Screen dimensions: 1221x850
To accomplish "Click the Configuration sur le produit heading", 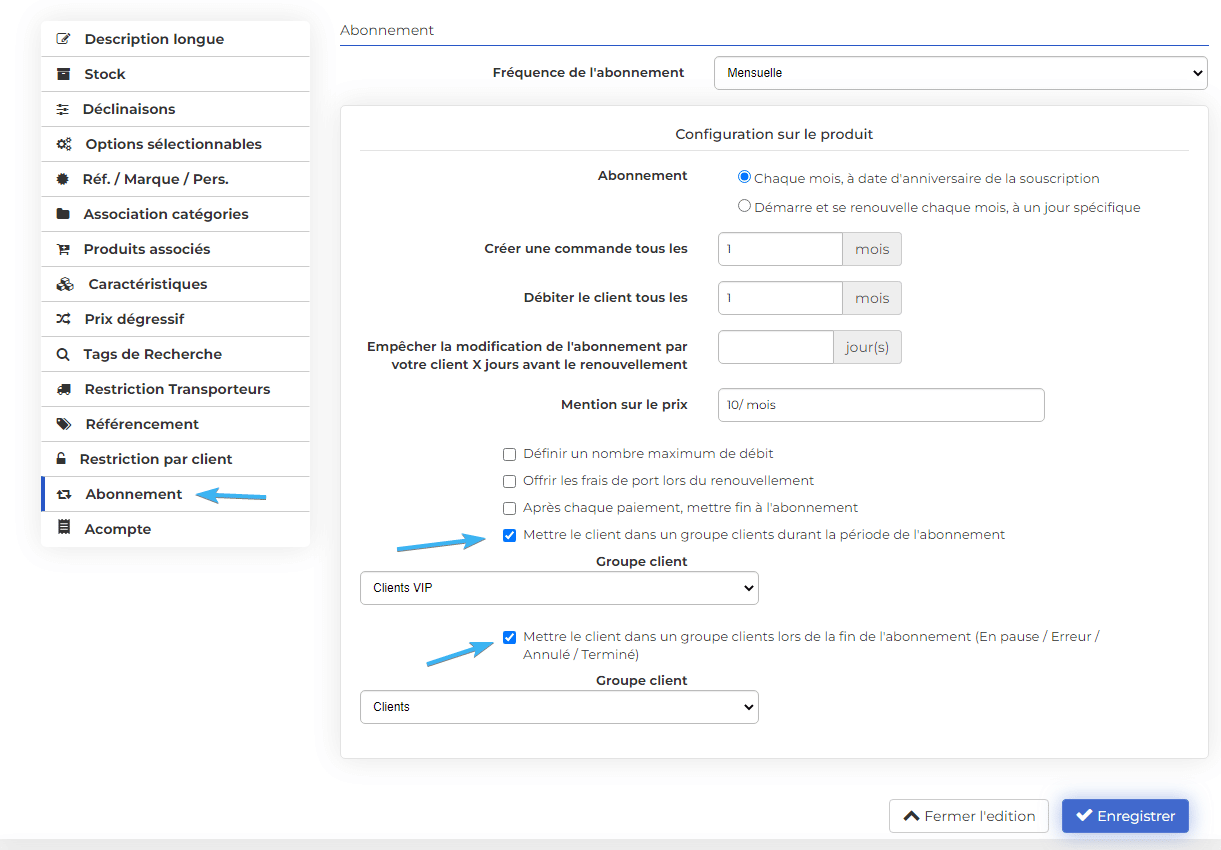I will [x=774, y=134].
